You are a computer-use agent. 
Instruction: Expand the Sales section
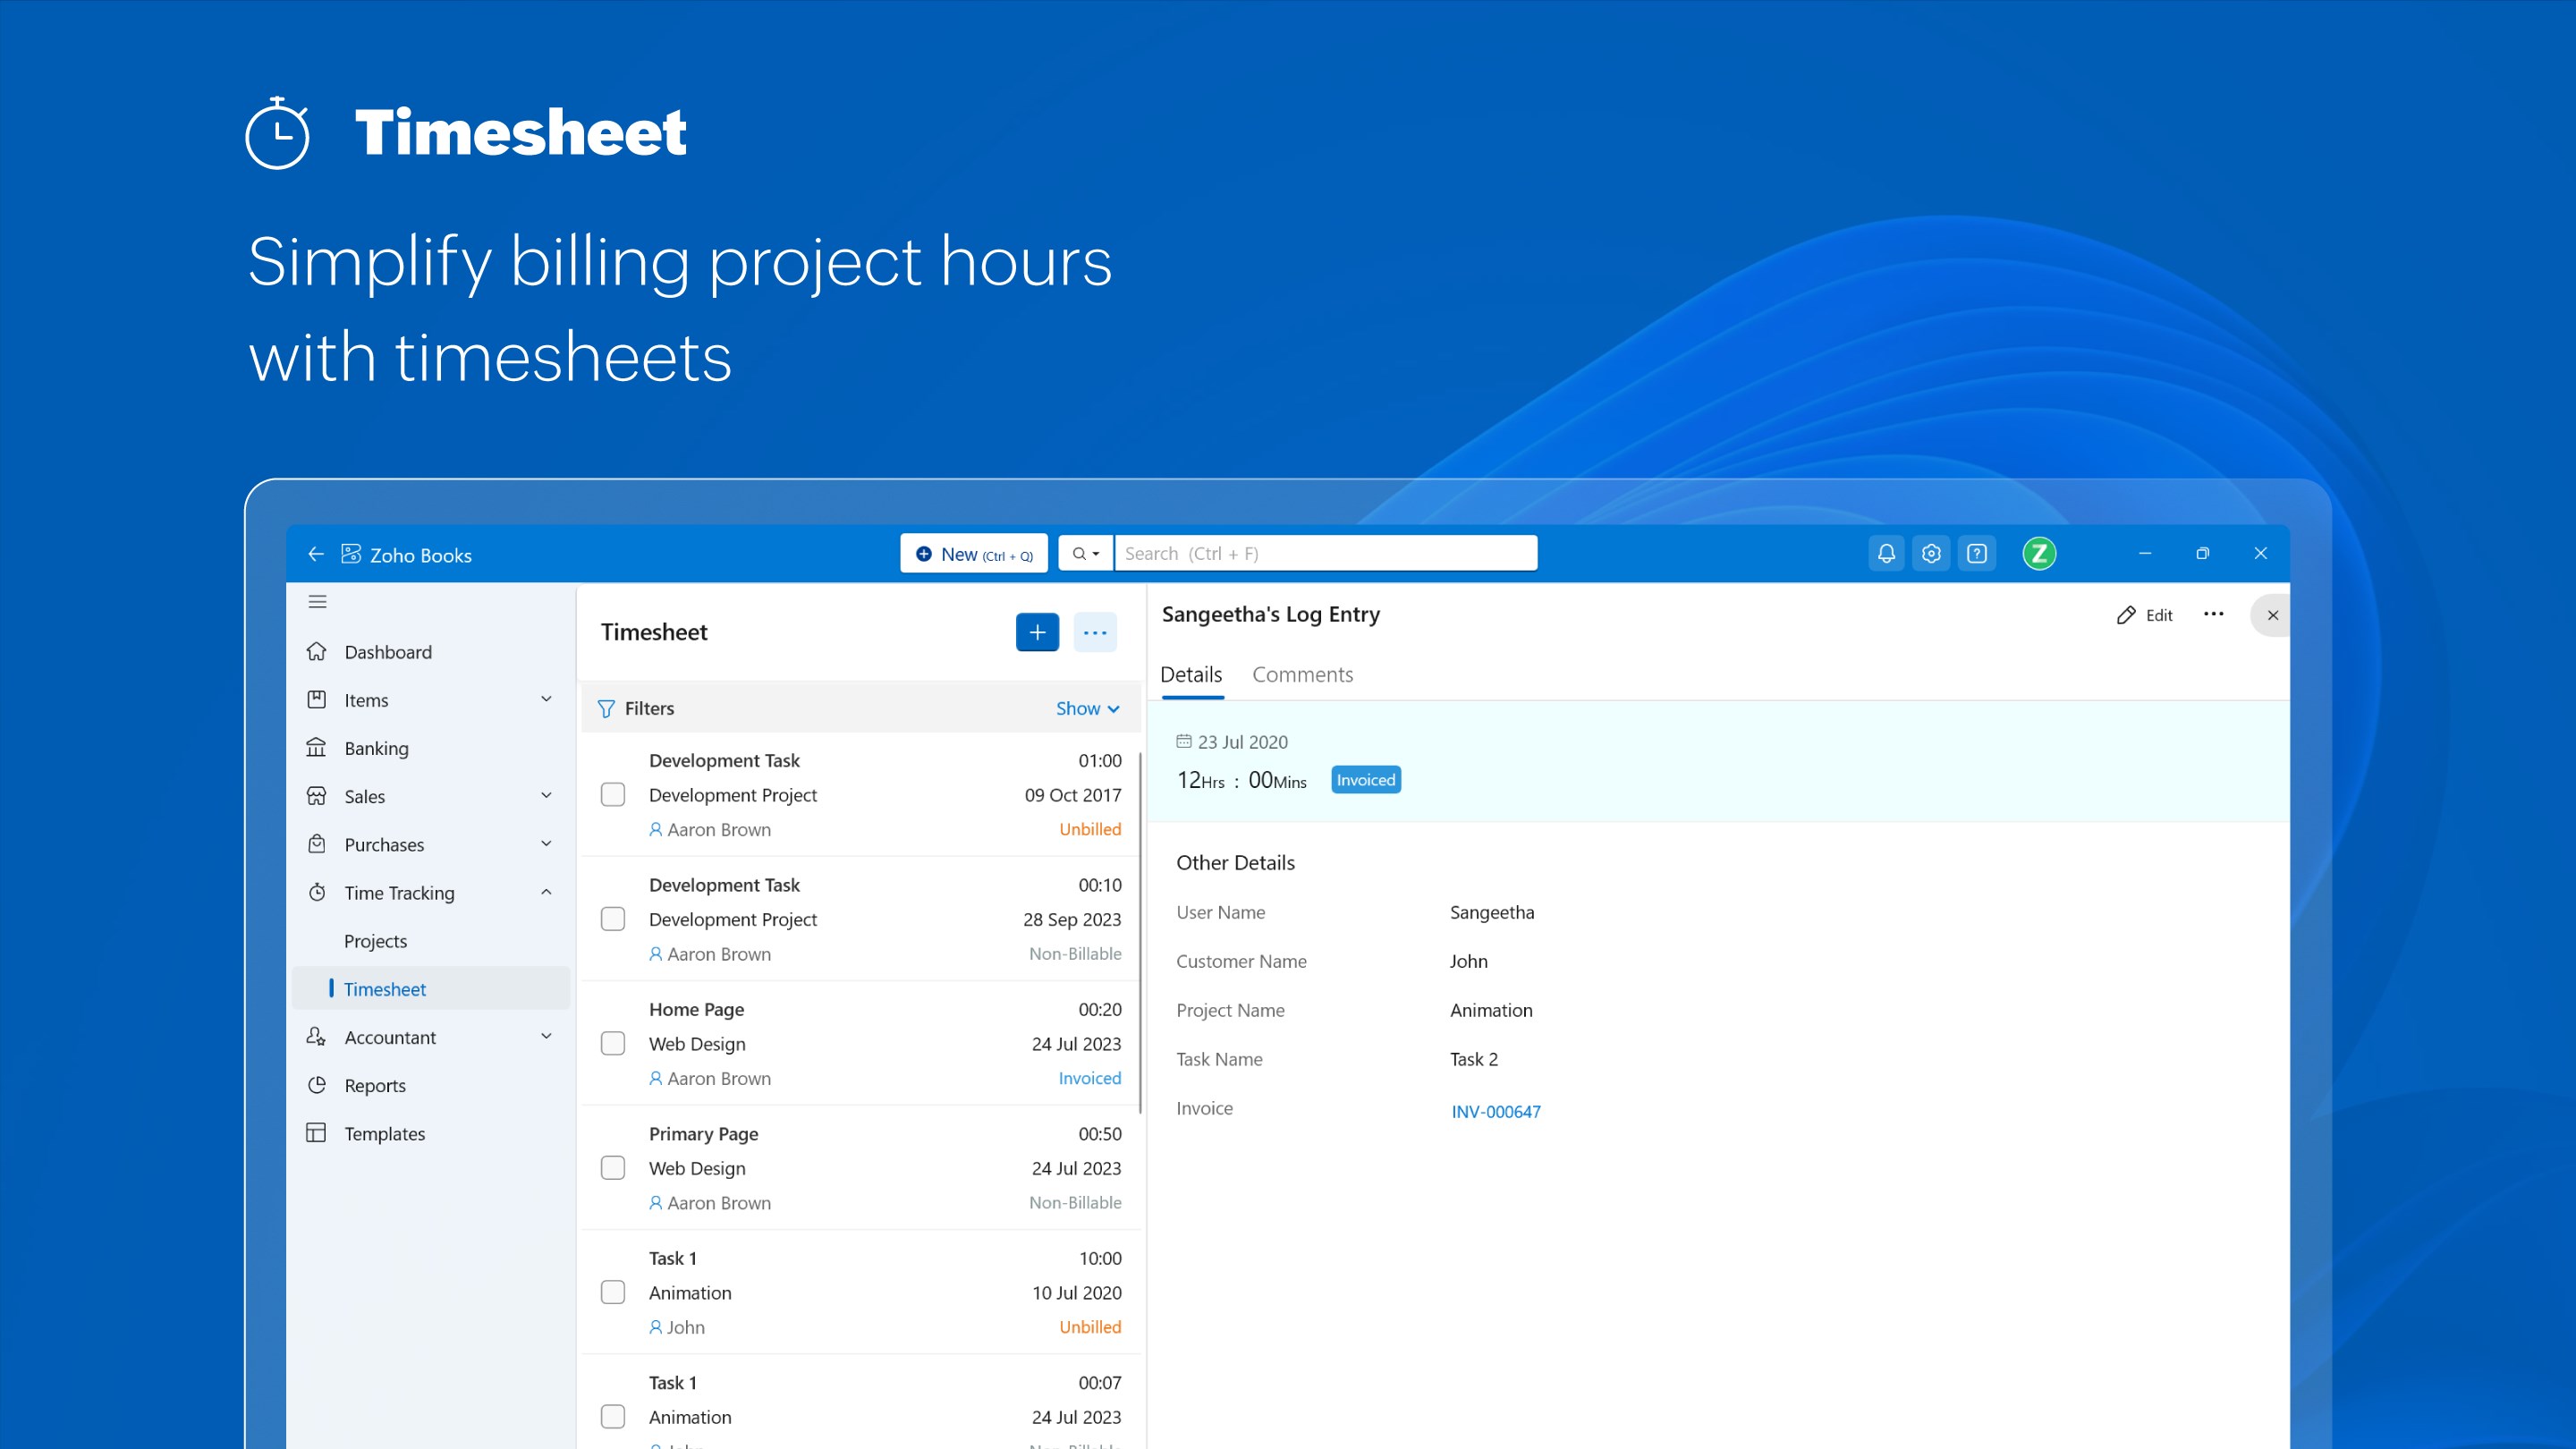click(546, 795)
